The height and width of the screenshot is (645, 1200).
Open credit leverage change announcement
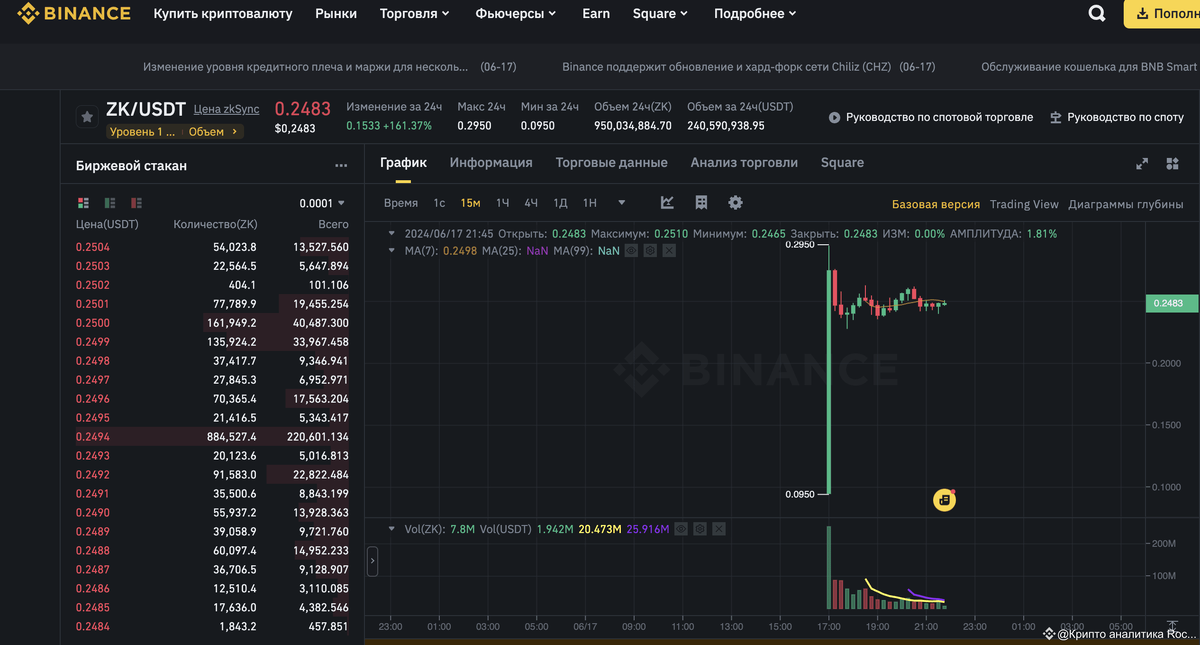(330, 67)
